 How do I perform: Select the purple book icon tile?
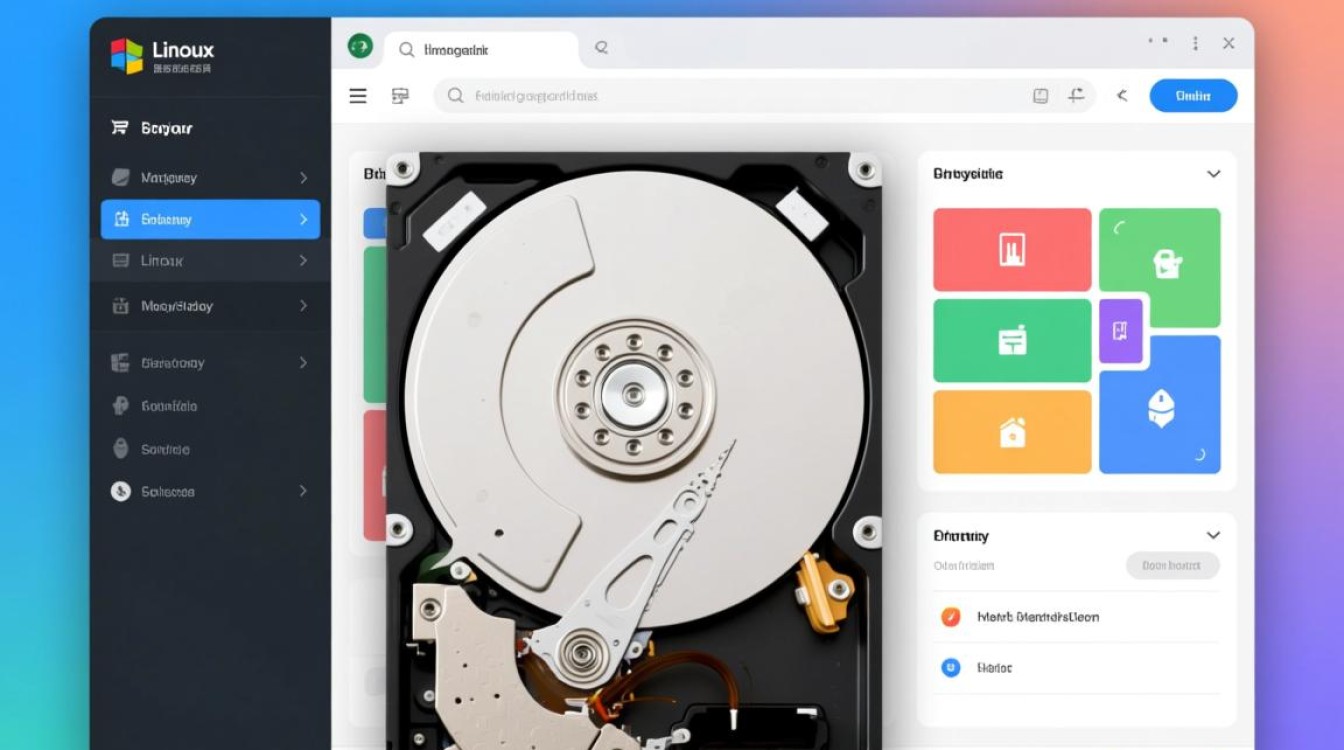[1121, 331]
